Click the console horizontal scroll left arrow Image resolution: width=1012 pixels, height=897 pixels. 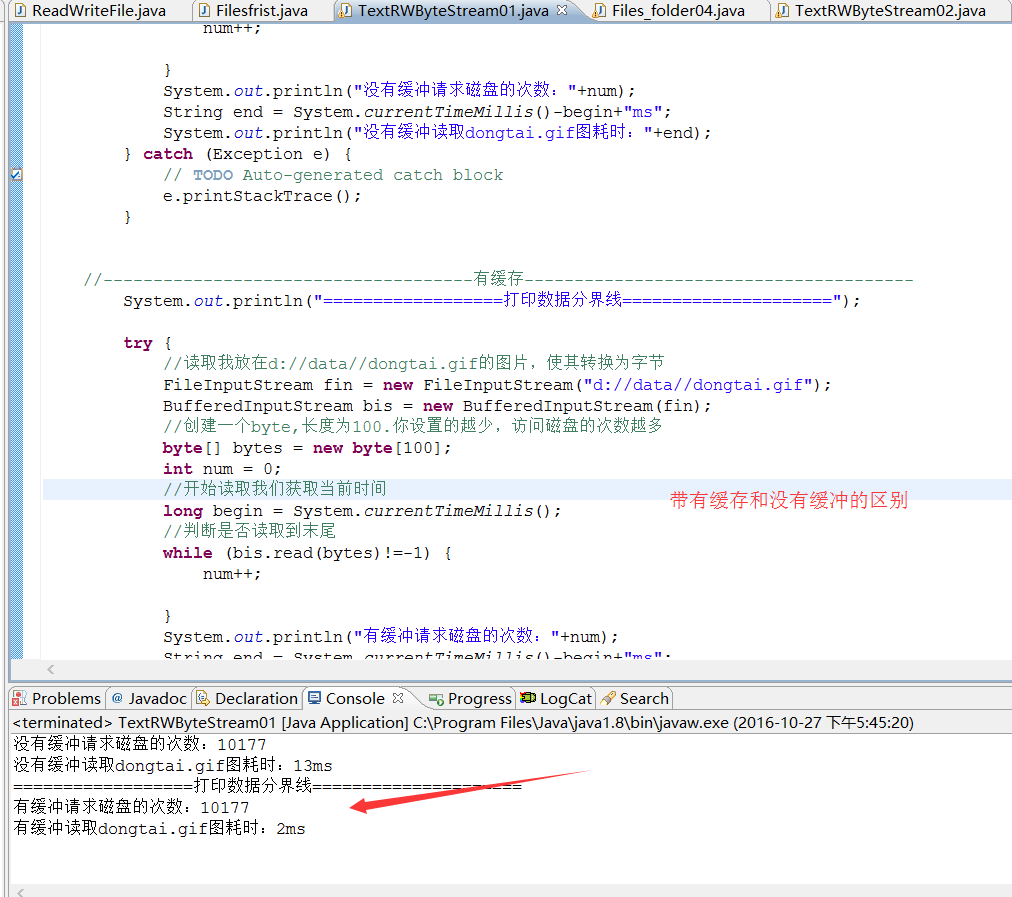click(21, 892)
